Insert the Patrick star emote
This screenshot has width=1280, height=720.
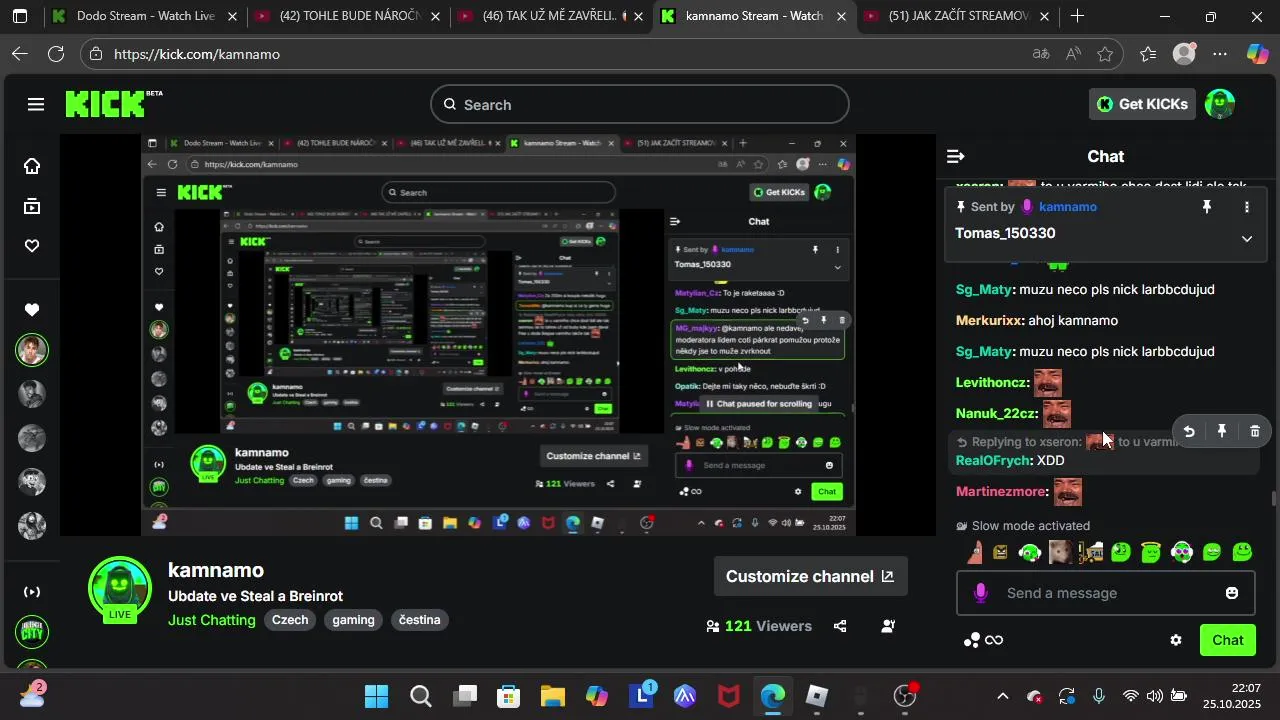click(974, 552)
